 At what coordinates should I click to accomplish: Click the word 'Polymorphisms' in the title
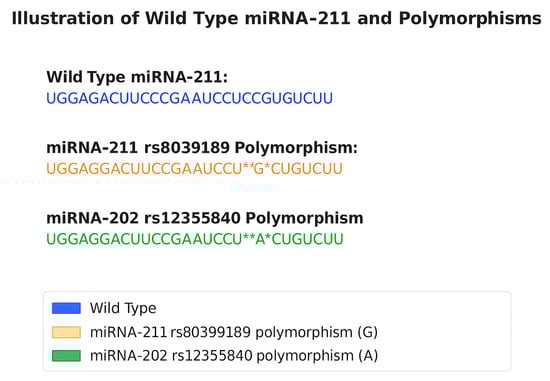coord(470,19)
